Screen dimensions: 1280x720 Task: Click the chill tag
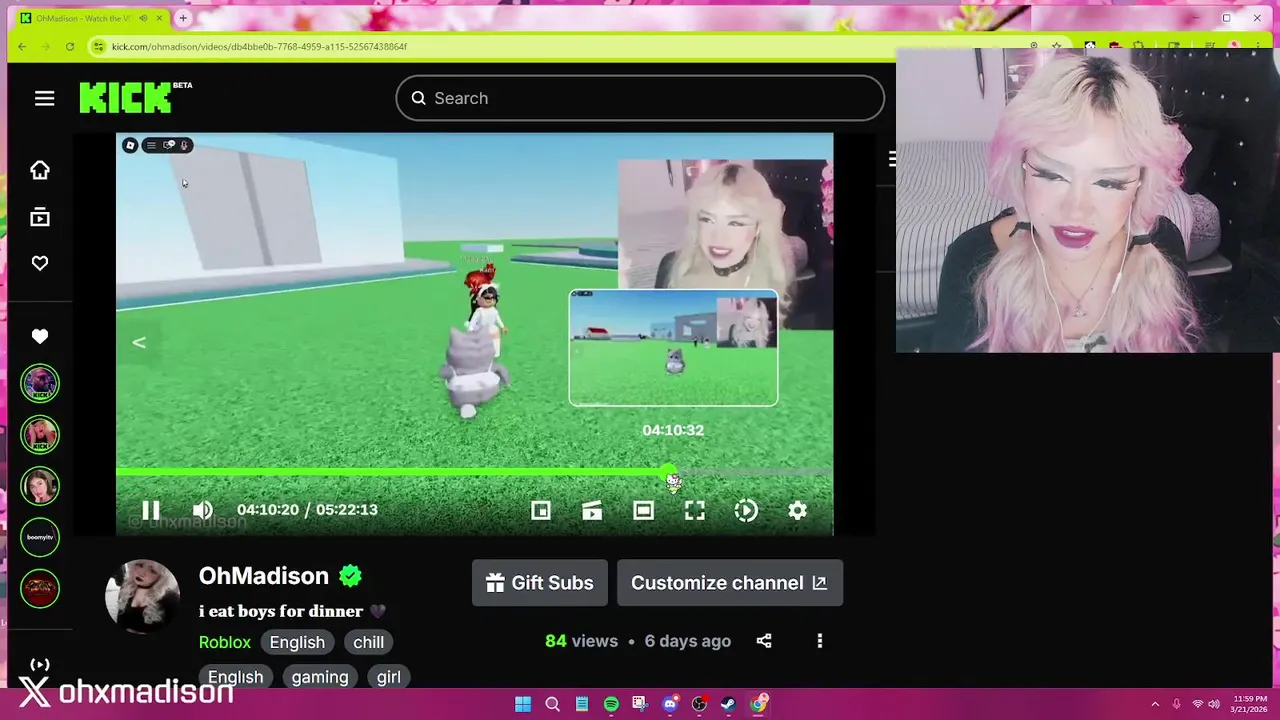tap(368, 642)
